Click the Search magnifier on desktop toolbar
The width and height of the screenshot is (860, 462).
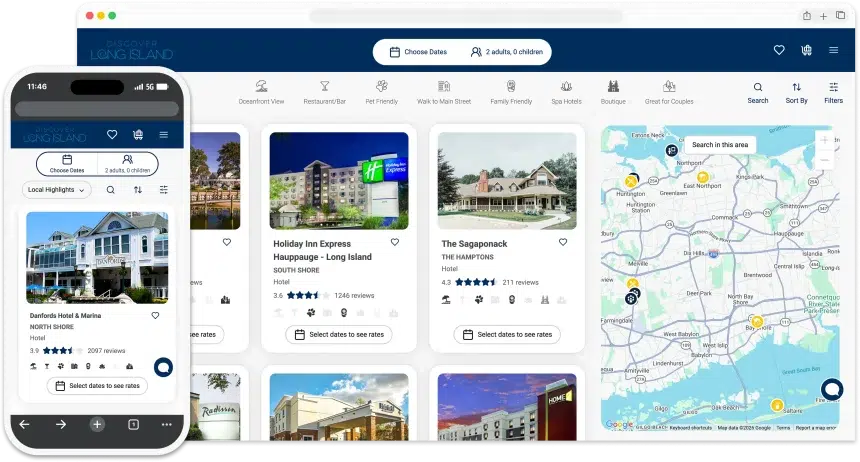point(758,88)
